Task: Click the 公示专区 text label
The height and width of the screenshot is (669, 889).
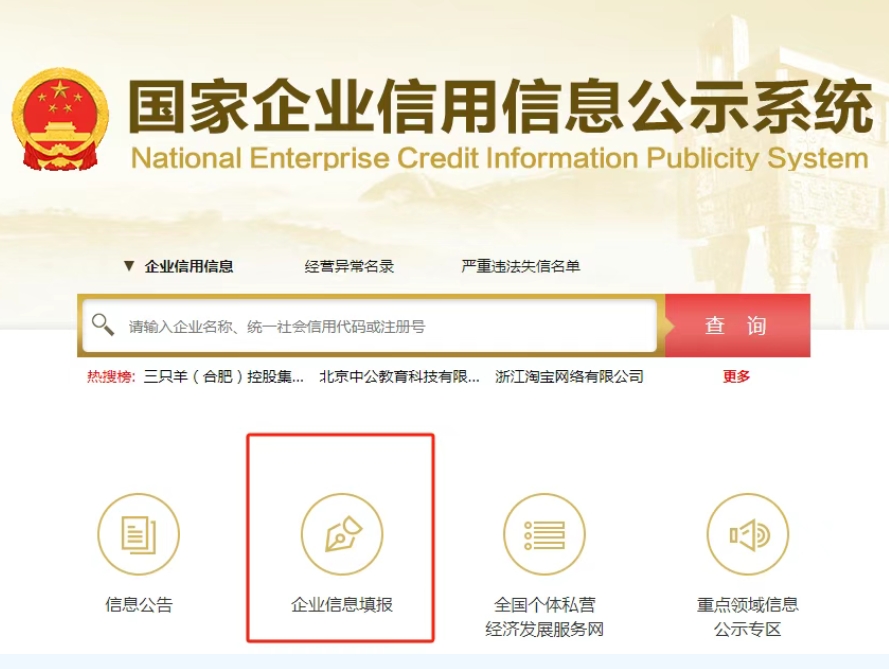Action: [748, 629]
